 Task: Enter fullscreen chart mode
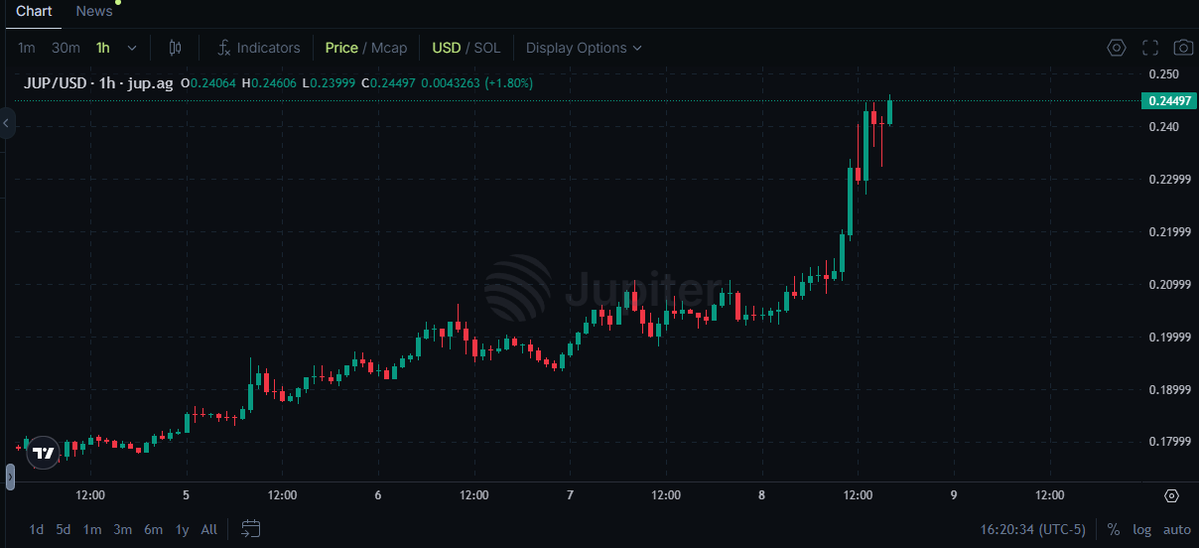click(x=1150, y=48)
